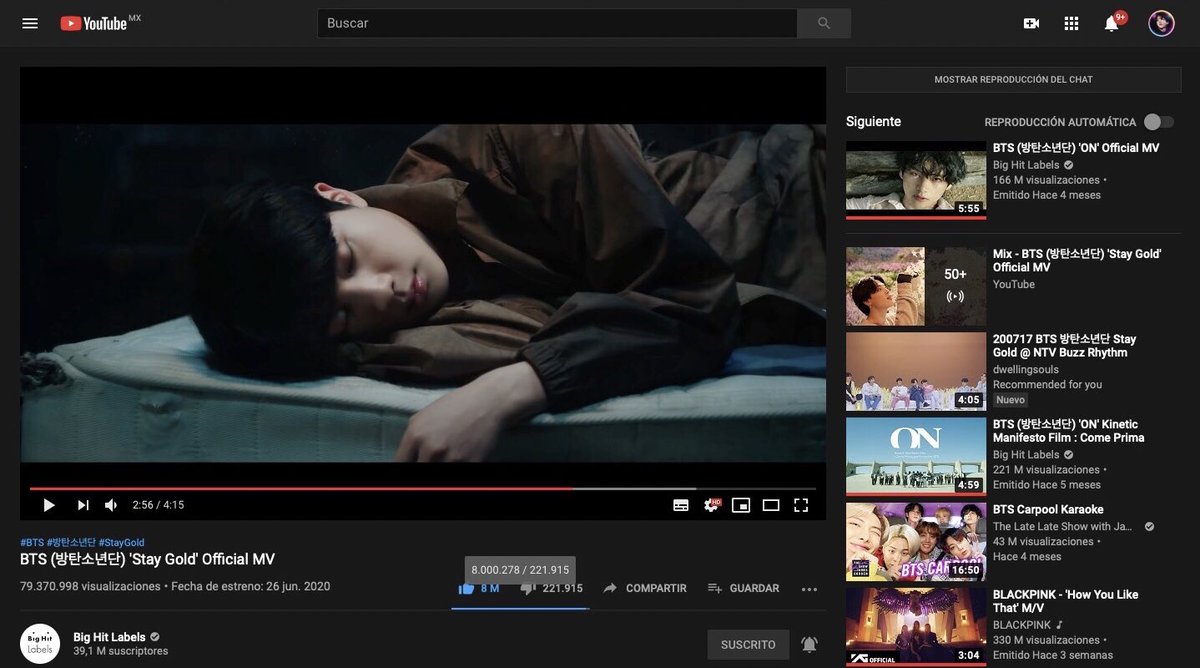Image resolution: width=1200 pixels, height=668 pixels.
Task: Click the Big Hit Labels channel avatar
Action: (40, 643)
